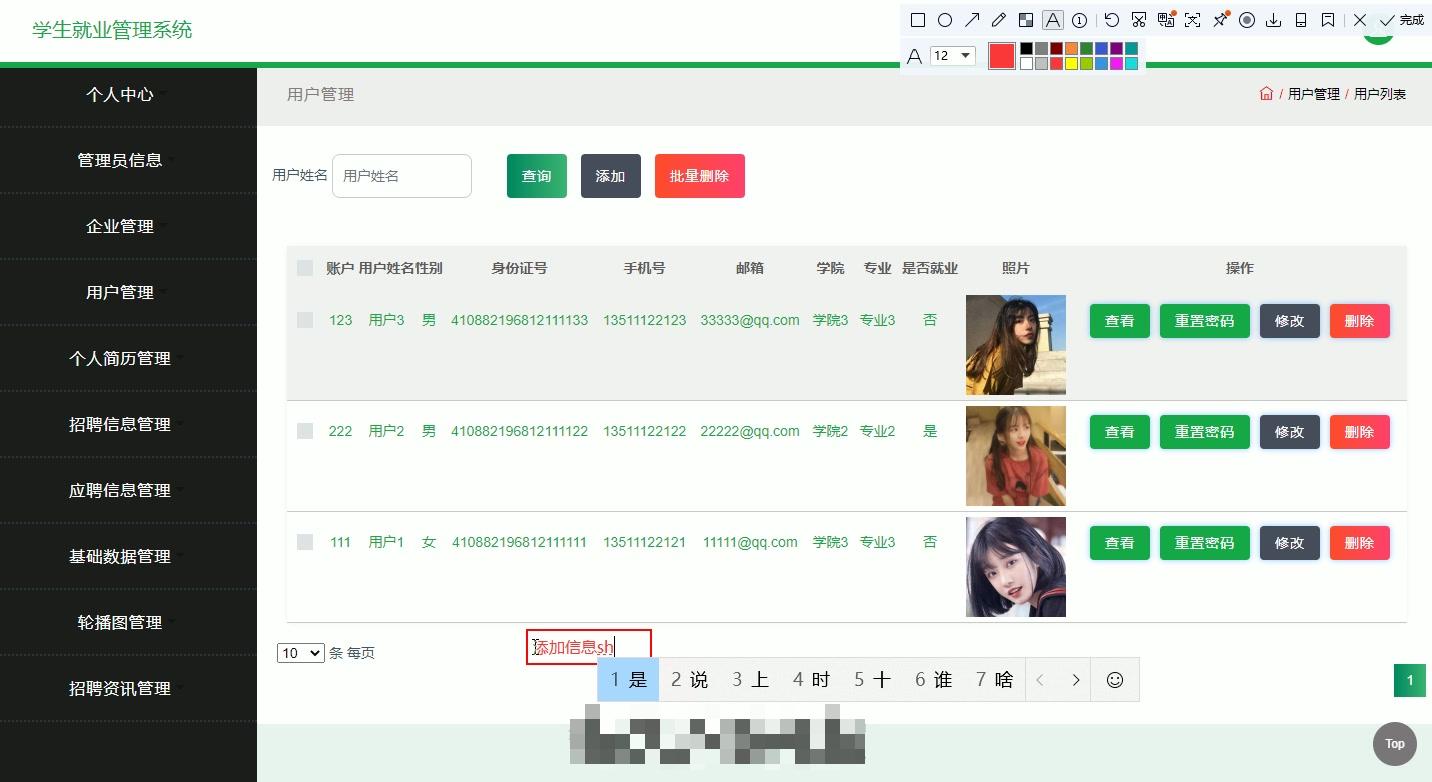Toggle the text annotation tool
This screenshot has width=1432, height=782.
click(x=1052, y=20)
